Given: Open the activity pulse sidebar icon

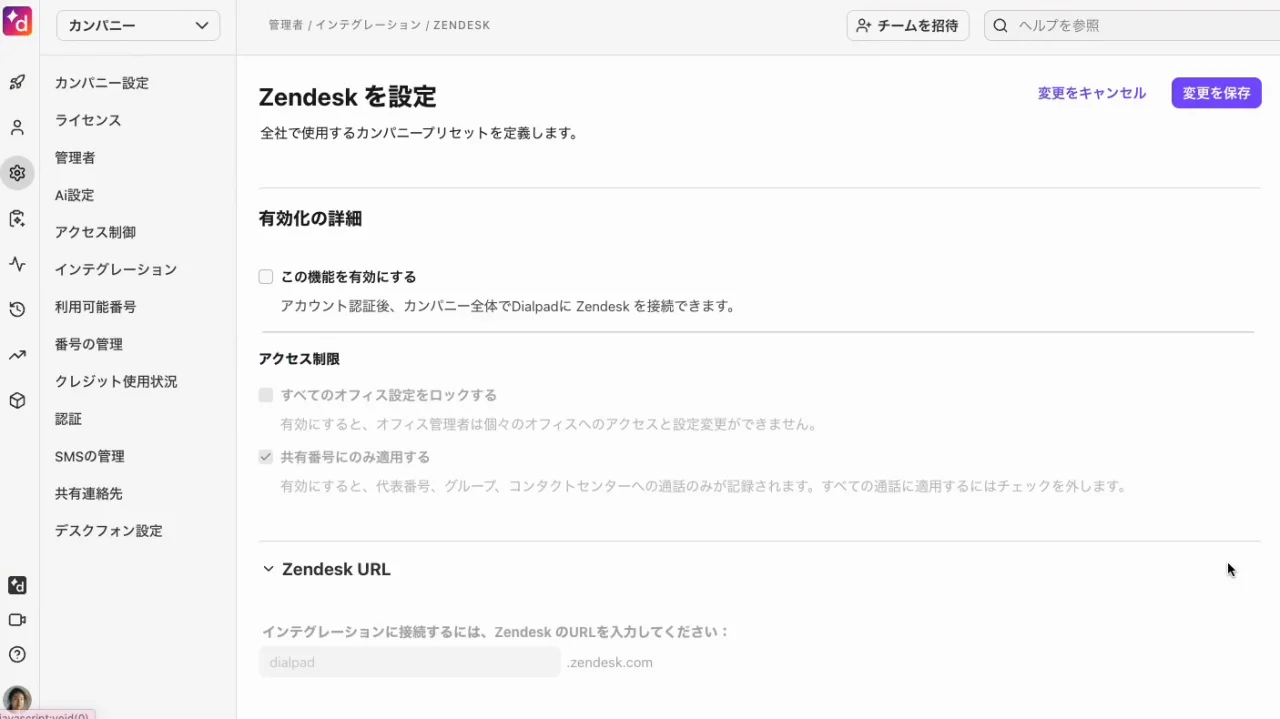Looking at the screenshot, I should [17, 264].
